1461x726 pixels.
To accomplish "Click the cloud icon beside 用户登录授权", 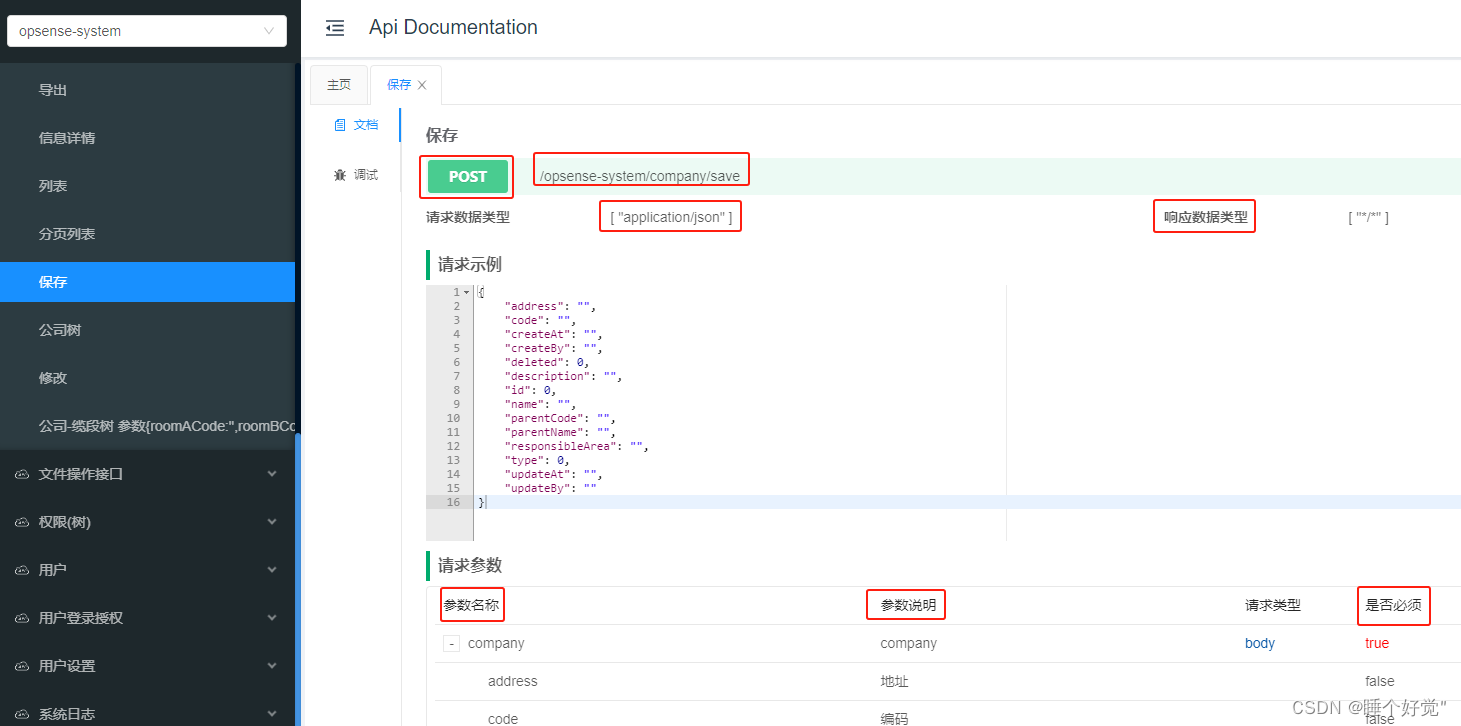I will pyautogui.click(x=22, y=618).
